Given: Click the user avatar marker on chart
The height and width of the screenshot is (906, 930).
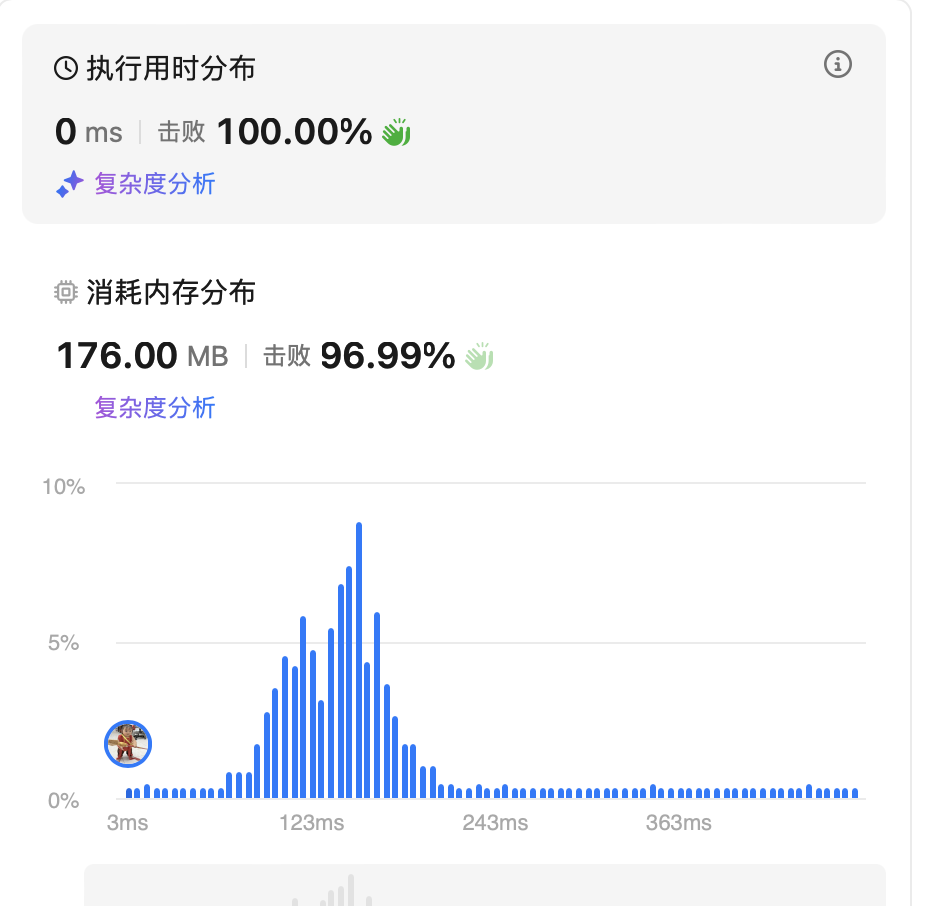Looking at the screenshot, I should (x=128, y=744).
